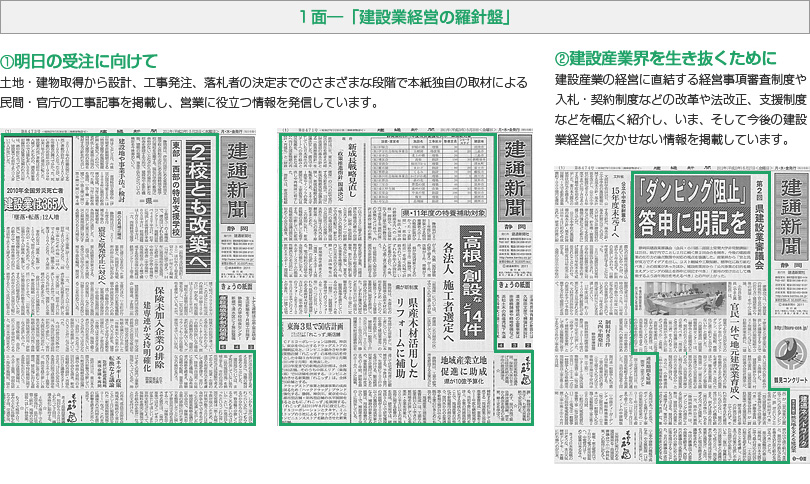Open the newspaper thumbnail headlined 2校とも改築へ
Screen dimensions: 810x484
[x=128, y=277]
